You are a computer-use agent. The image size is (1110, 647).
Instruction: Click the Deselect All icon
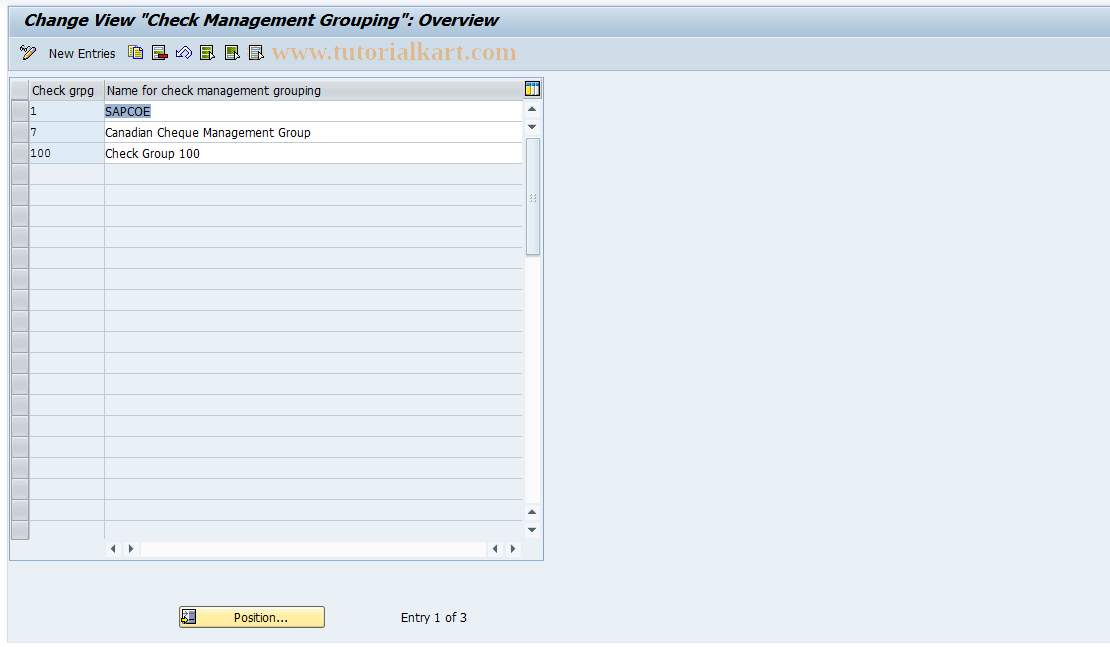256,52
